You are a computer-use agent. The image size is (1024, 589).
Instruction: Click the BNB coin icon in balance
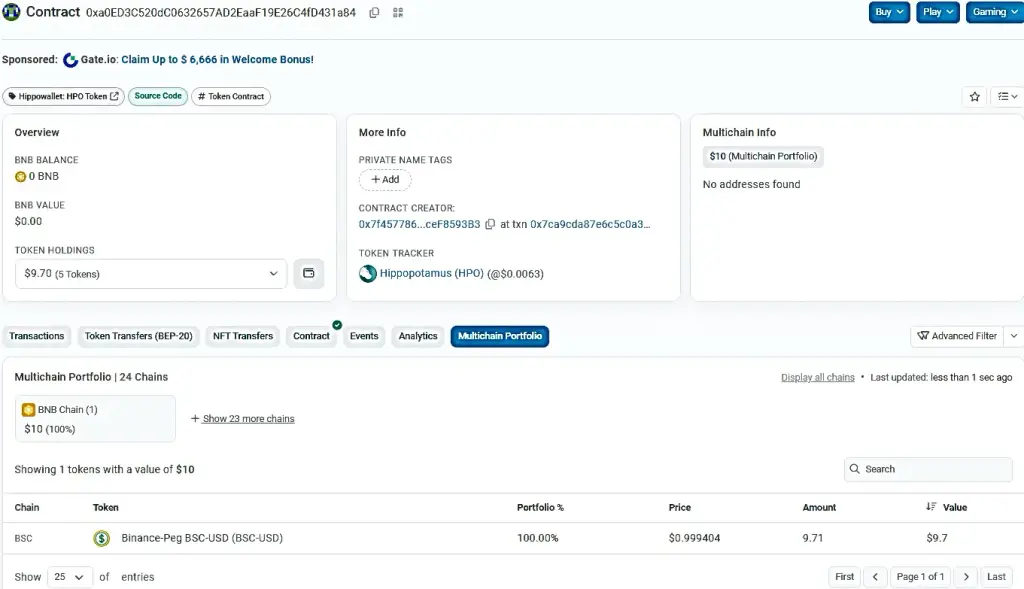tap(20, 176)
